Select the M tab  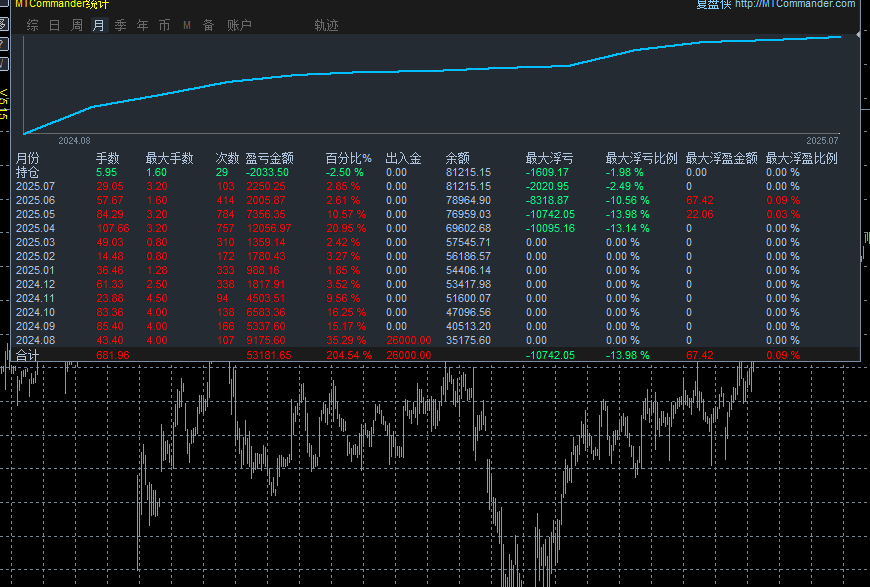(186, 25)
